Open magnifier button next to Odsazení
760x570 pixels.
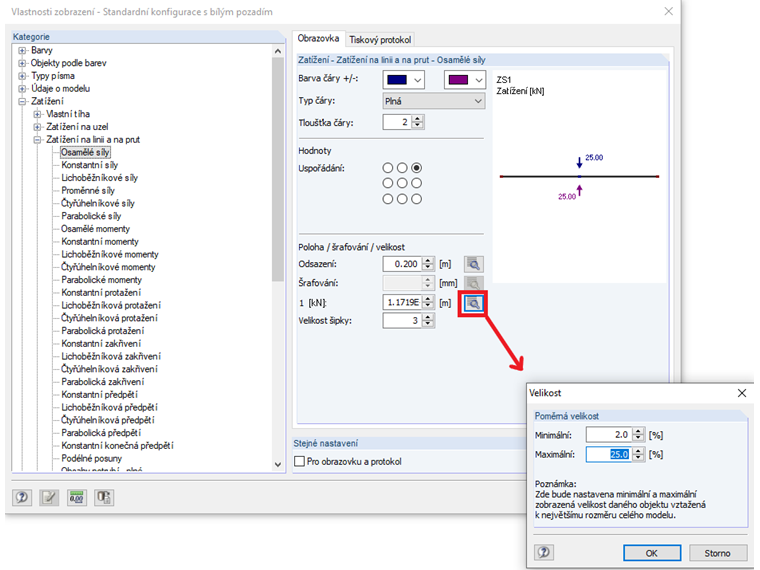(x=474, y=264)
